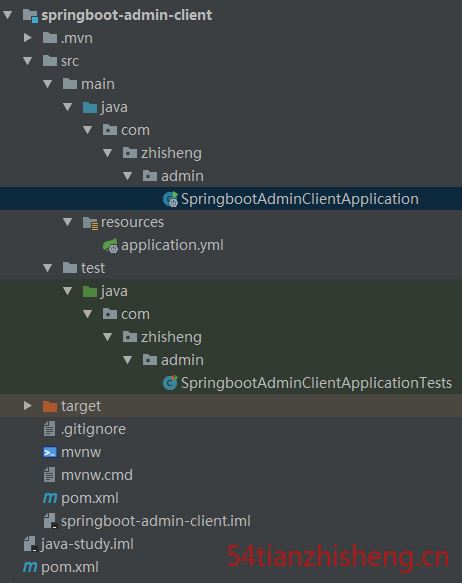Collapse the src folder arrow

coord(27,61)
